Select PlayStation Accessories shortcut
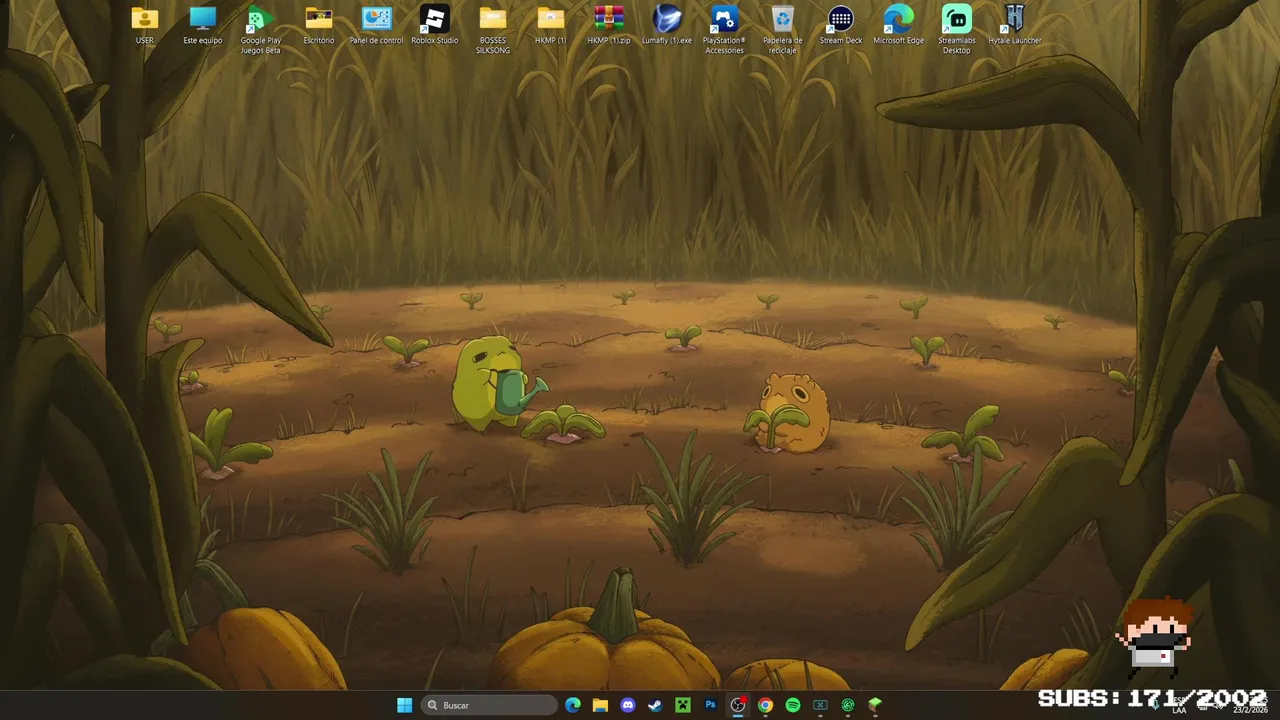 [725, 30]
